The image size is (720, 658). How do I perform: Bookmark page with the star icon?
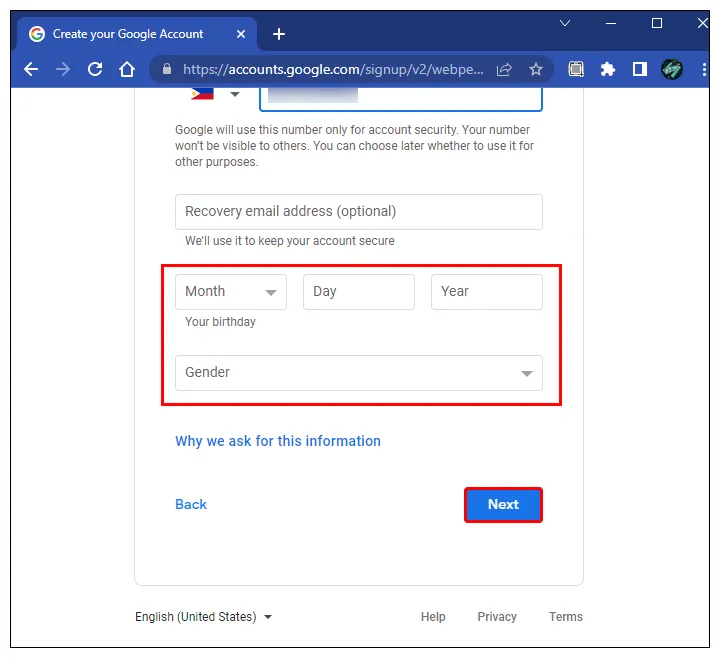coord(536,69)
